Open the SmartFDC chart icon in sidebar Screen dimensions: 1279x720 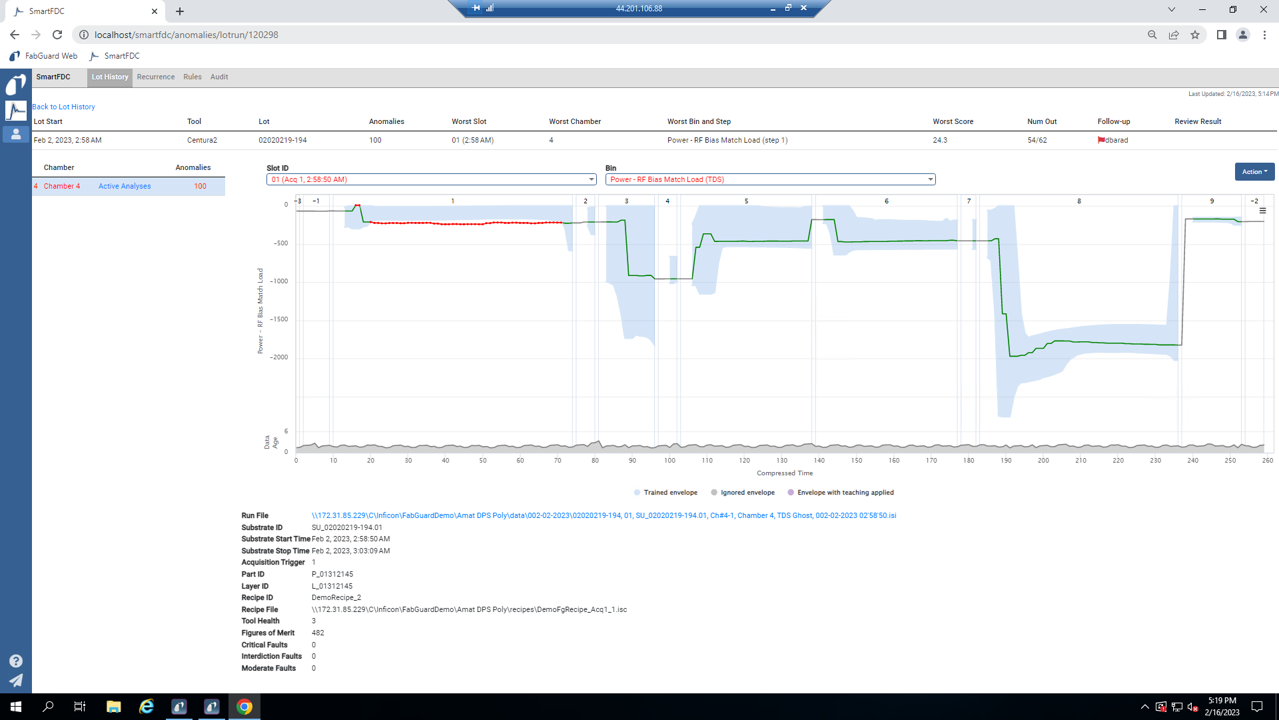(x=16, y=110)
